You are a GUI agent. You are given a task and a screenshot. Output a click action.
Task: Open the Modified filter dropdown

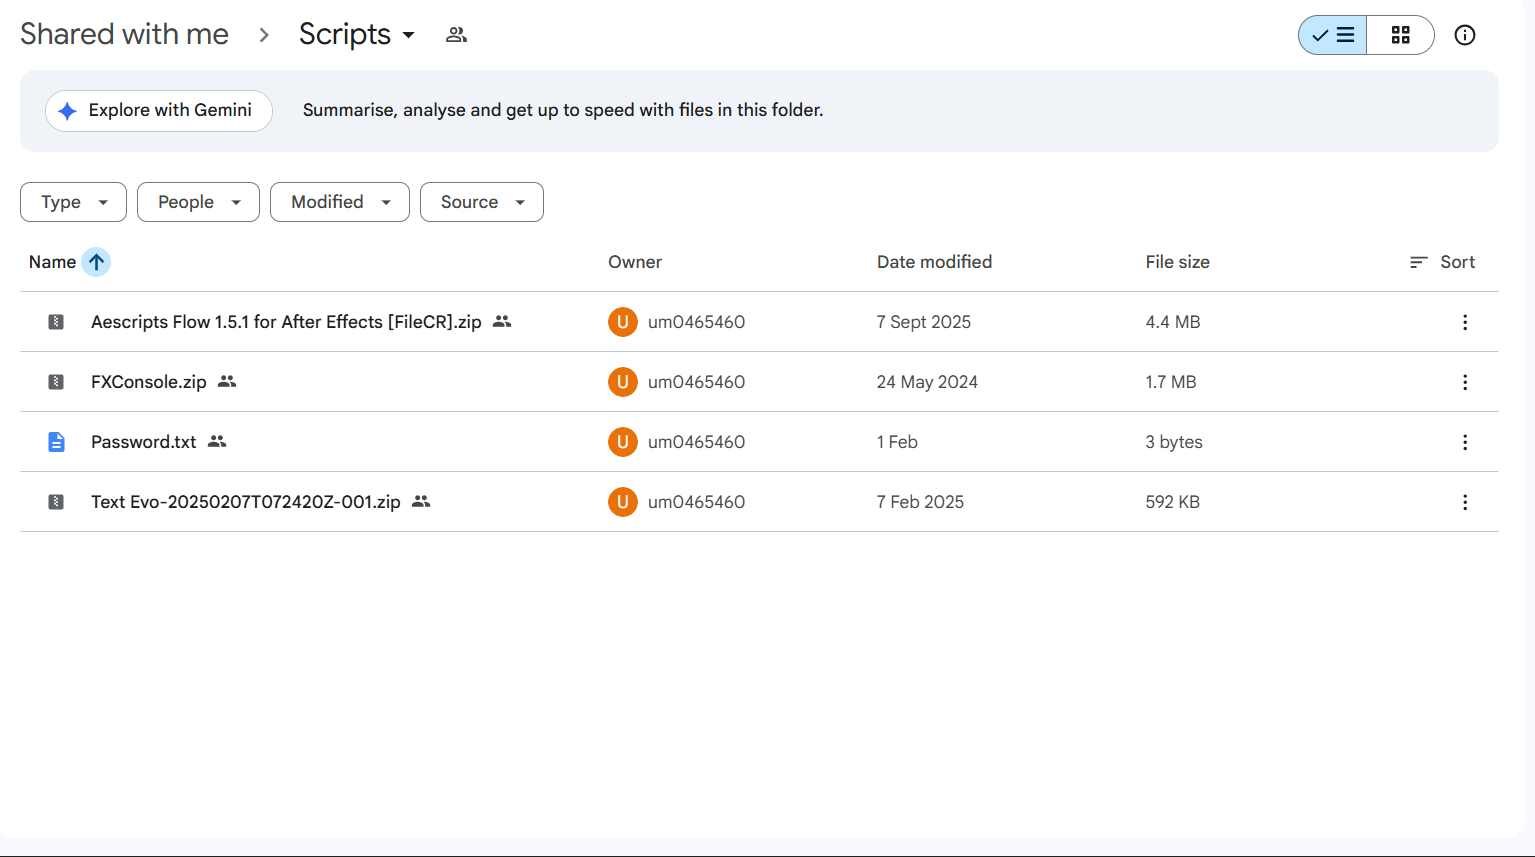pyautogui.click(x=339, y=201)
